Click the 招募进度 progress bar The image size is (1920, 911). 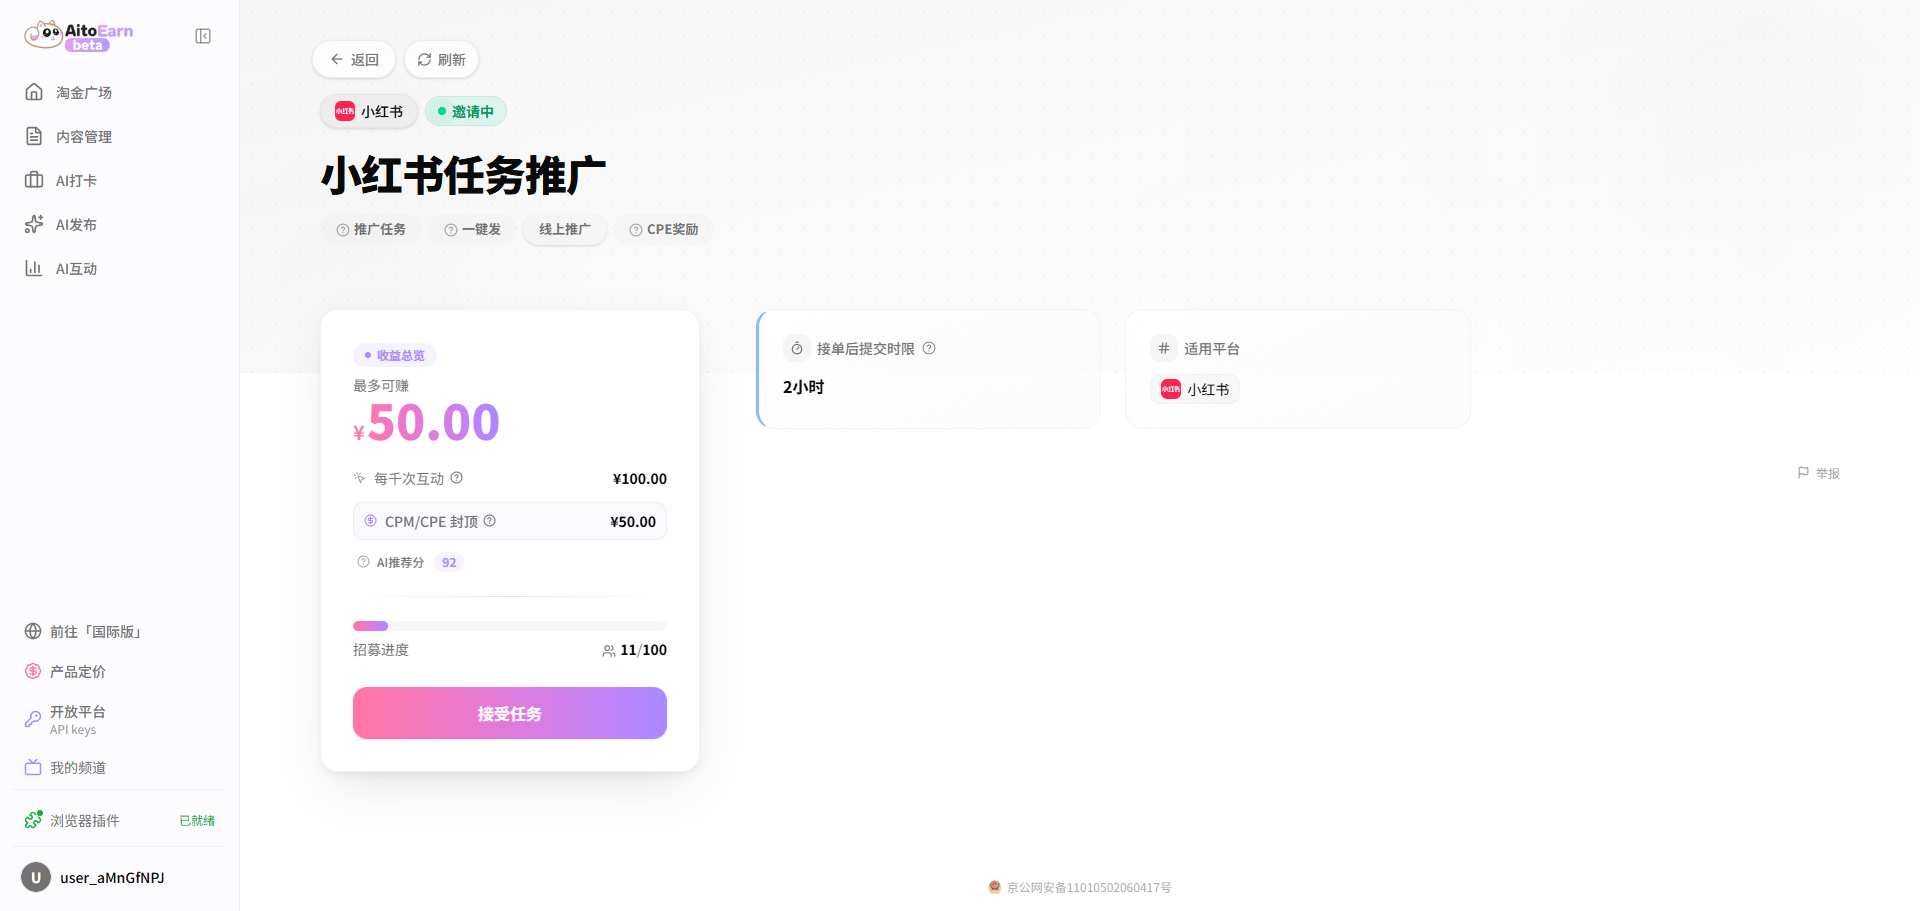click(510, 626)
